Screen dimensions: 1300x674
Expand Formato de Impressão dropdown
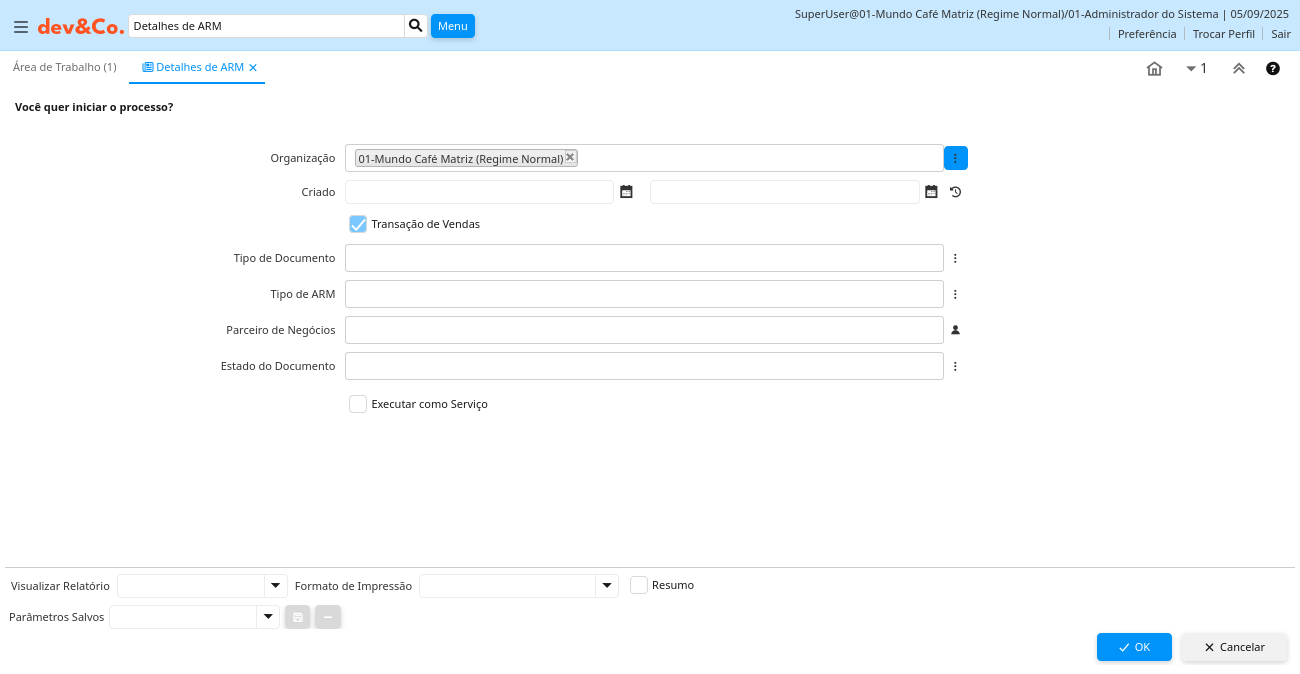coord(606,586)
